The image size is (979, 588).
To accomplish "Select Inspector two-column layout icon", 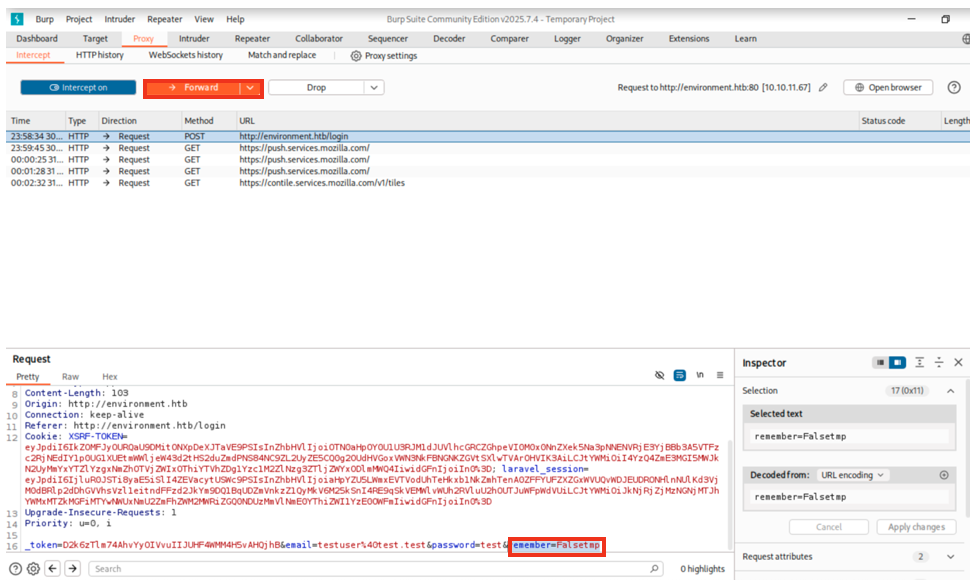I will (897, 363).
